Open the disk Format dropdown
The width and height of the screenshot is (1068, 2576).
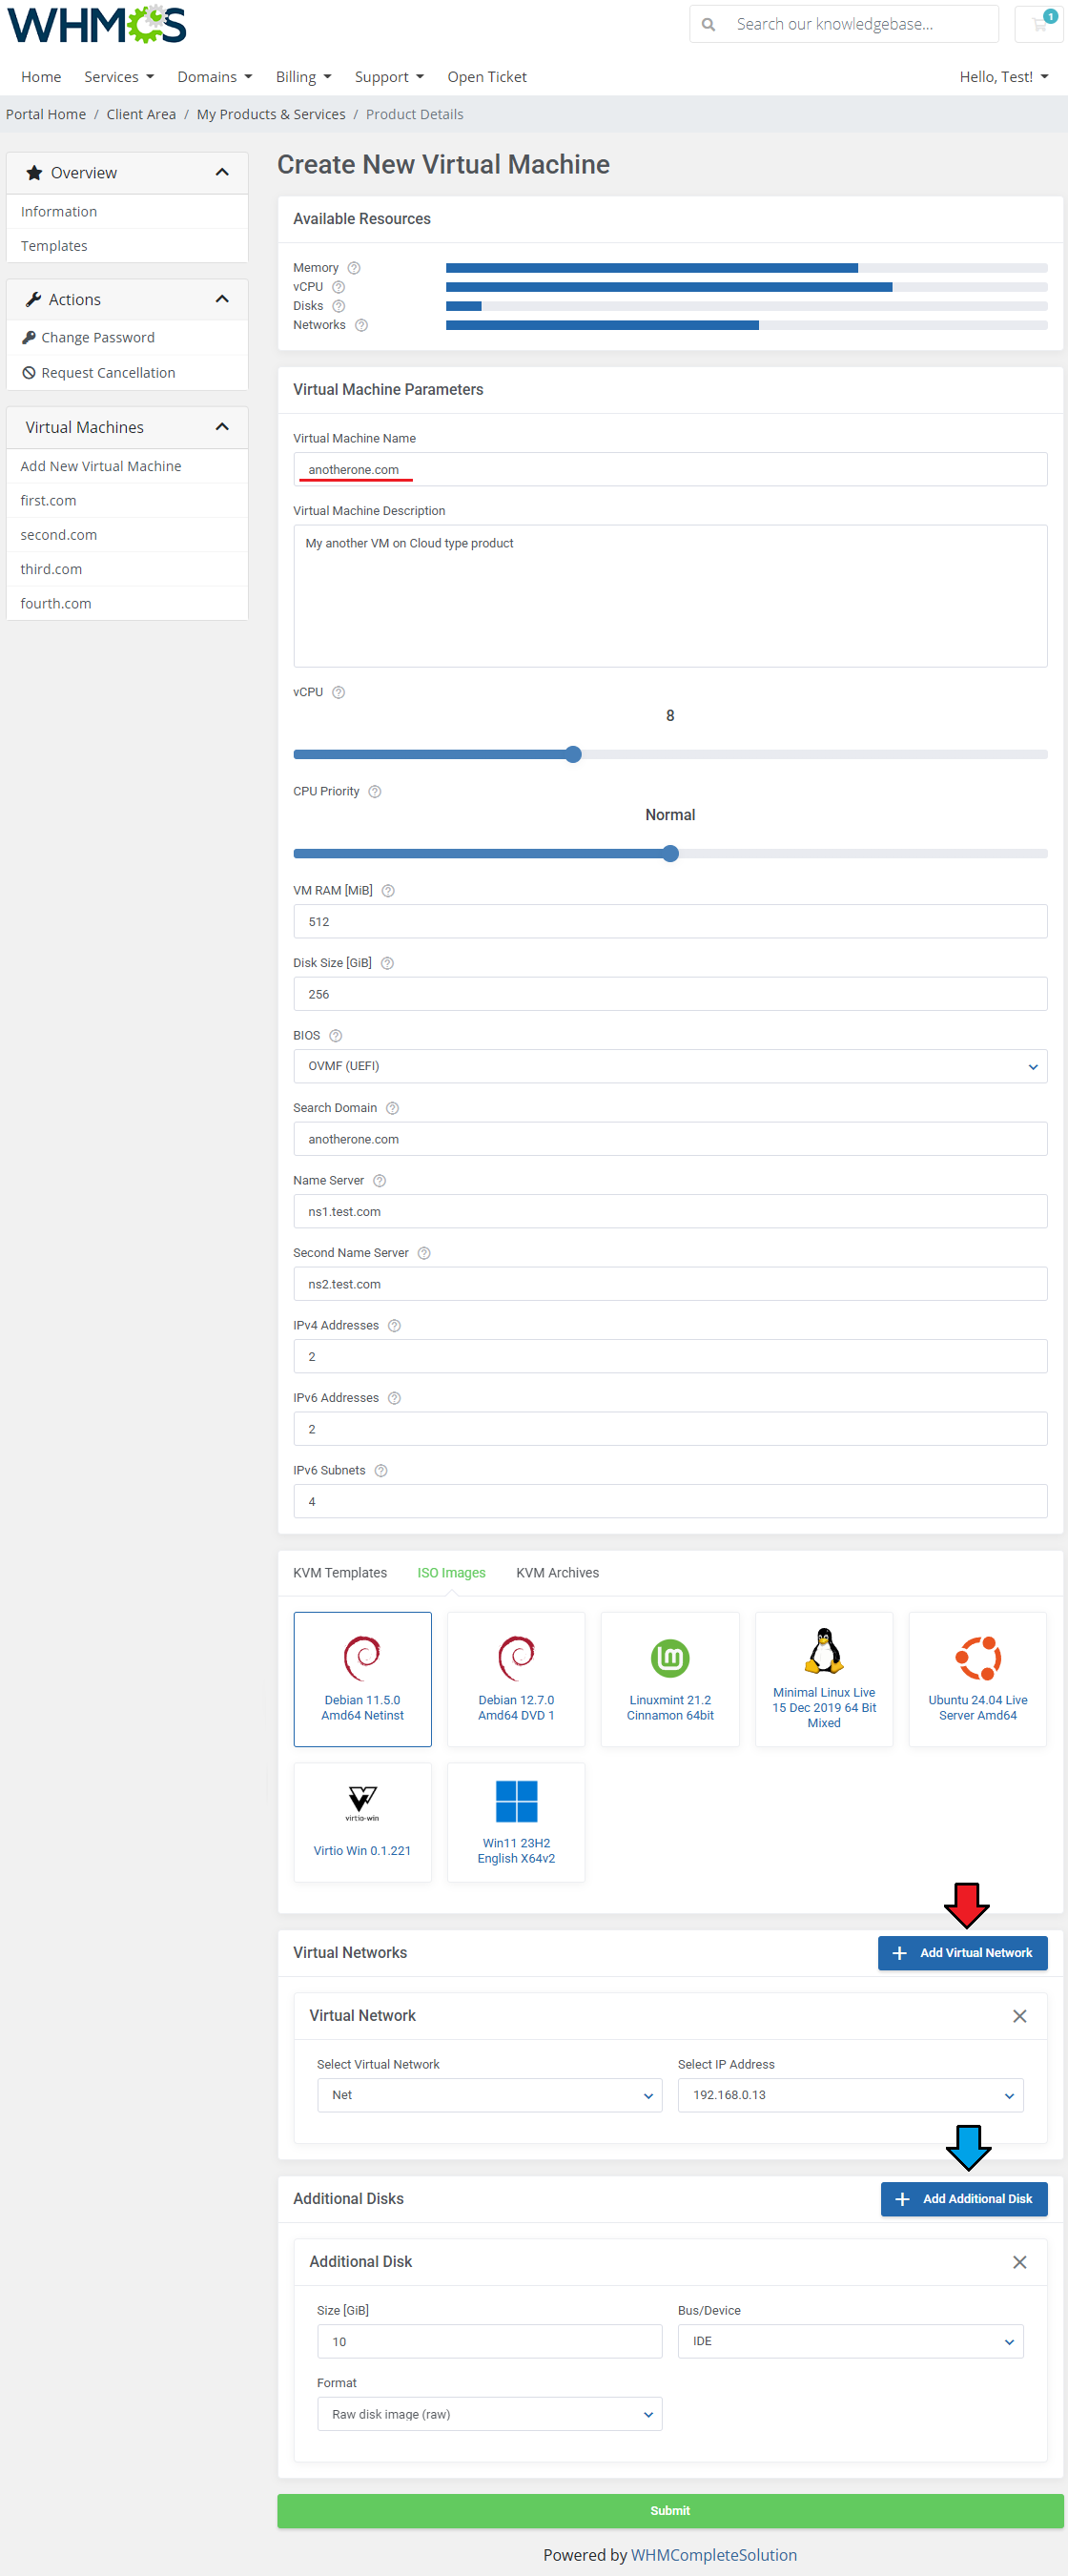pyautogui.click(x=489, y=2413)
